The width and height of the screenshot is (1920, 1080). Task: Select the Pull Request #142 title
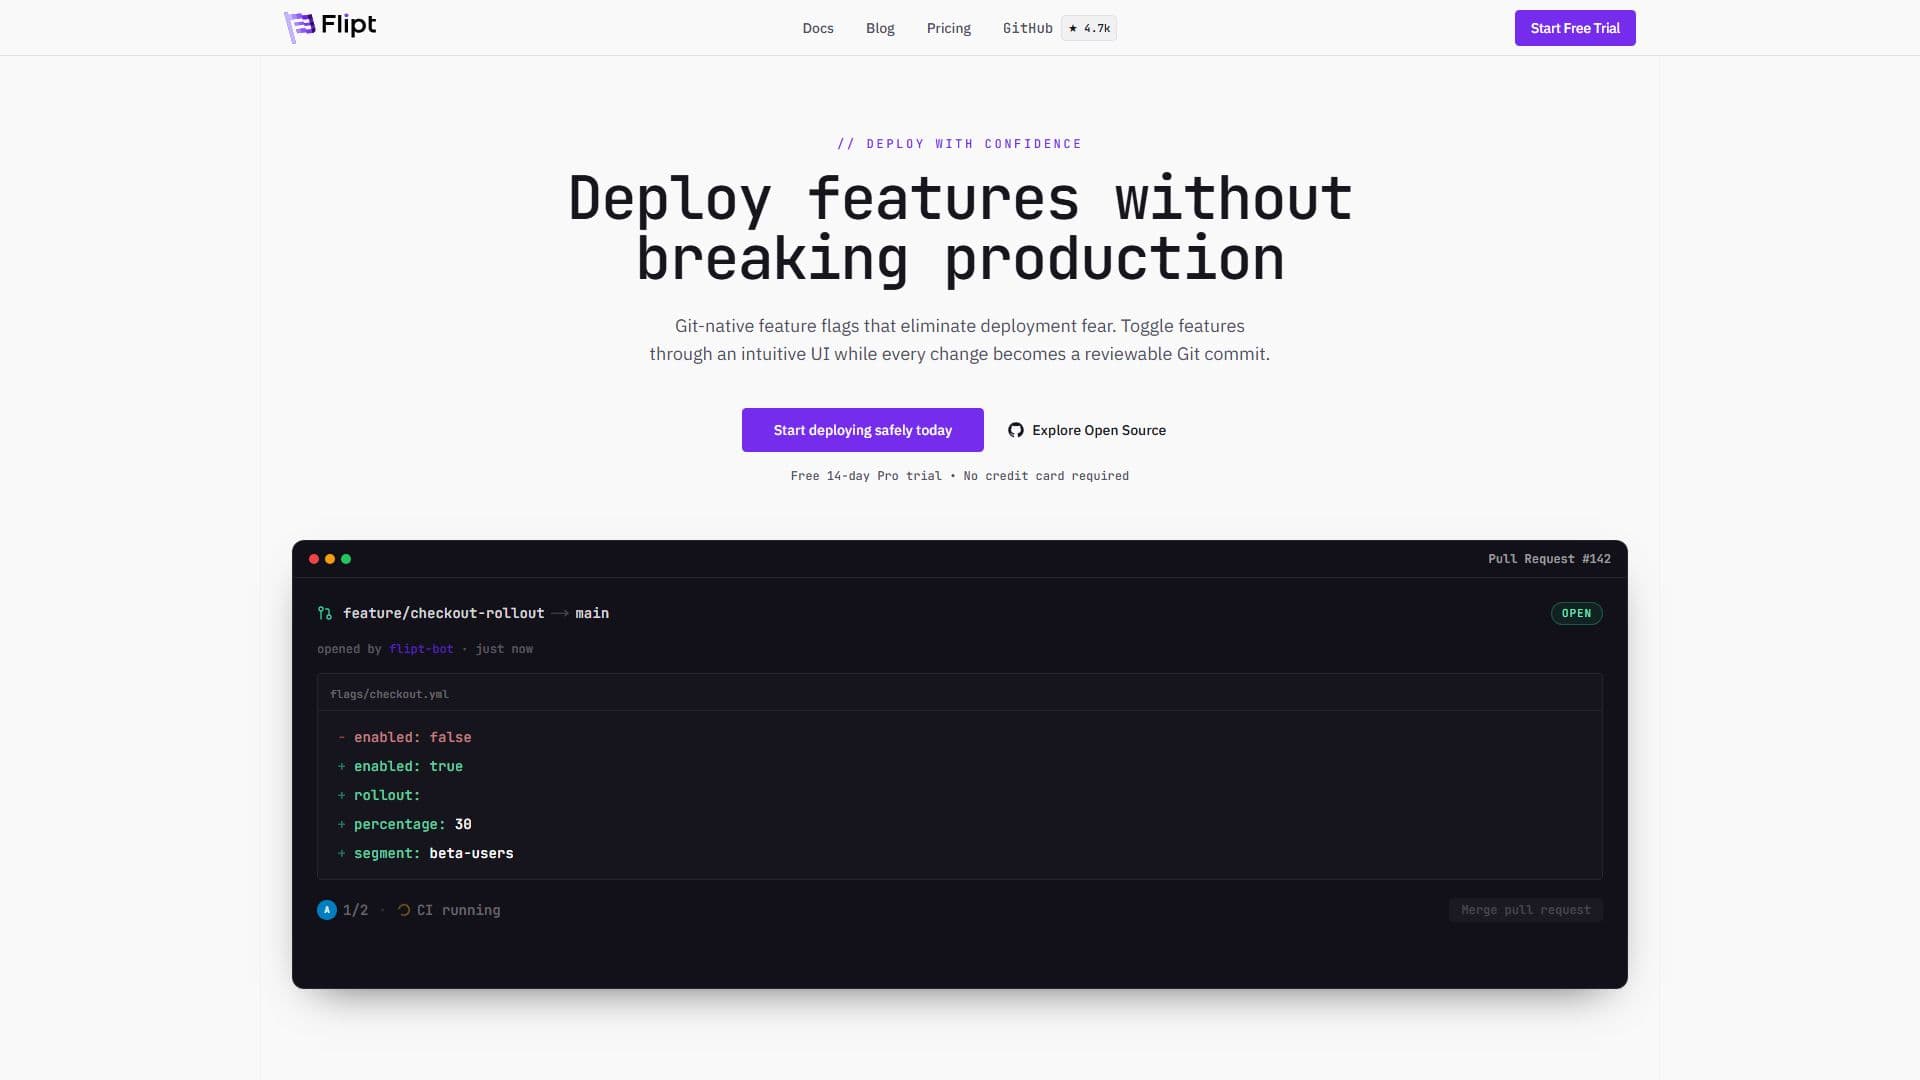[x=1549, y=559]
